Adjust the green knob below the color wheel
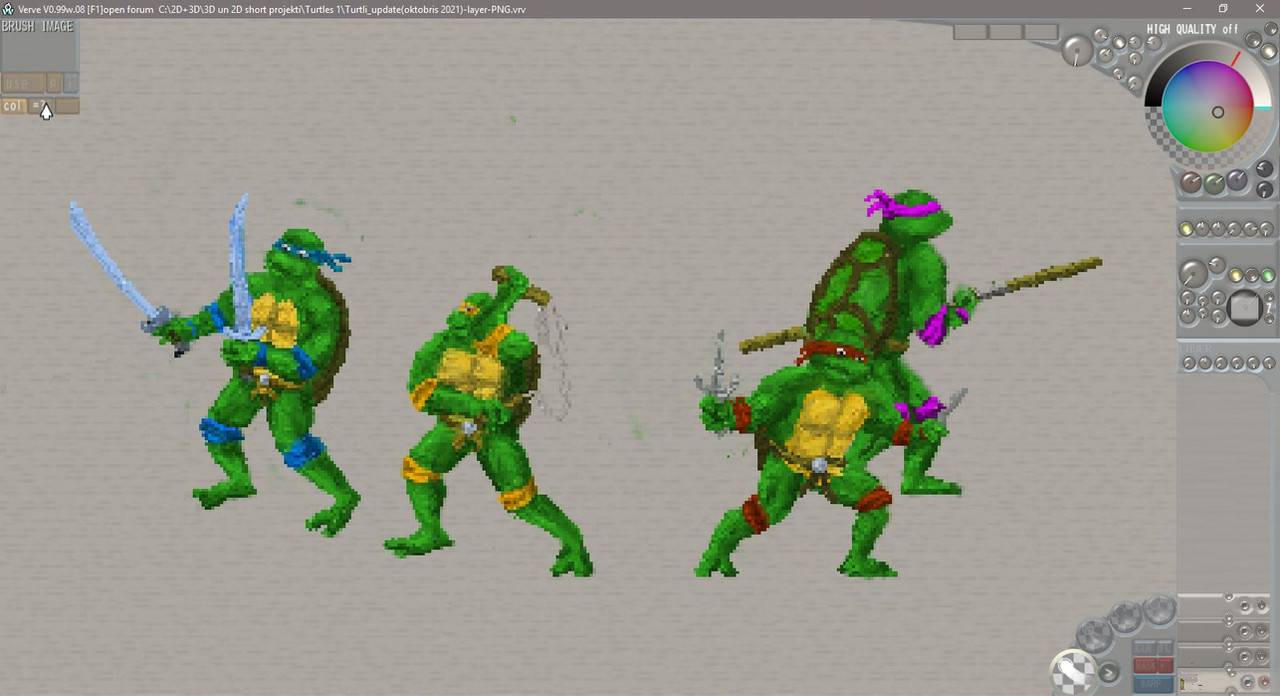 [x=1214, y=183]
